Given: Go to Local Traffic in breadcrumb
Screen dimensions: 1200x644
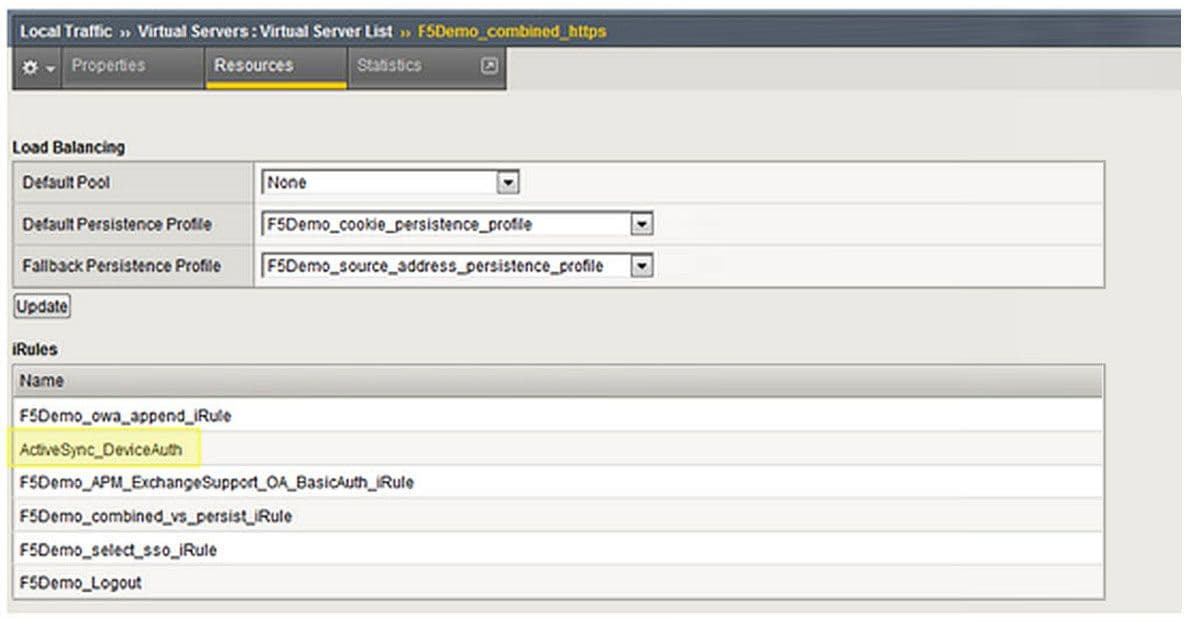Looking at the screenshot, I should pos(66,31).
